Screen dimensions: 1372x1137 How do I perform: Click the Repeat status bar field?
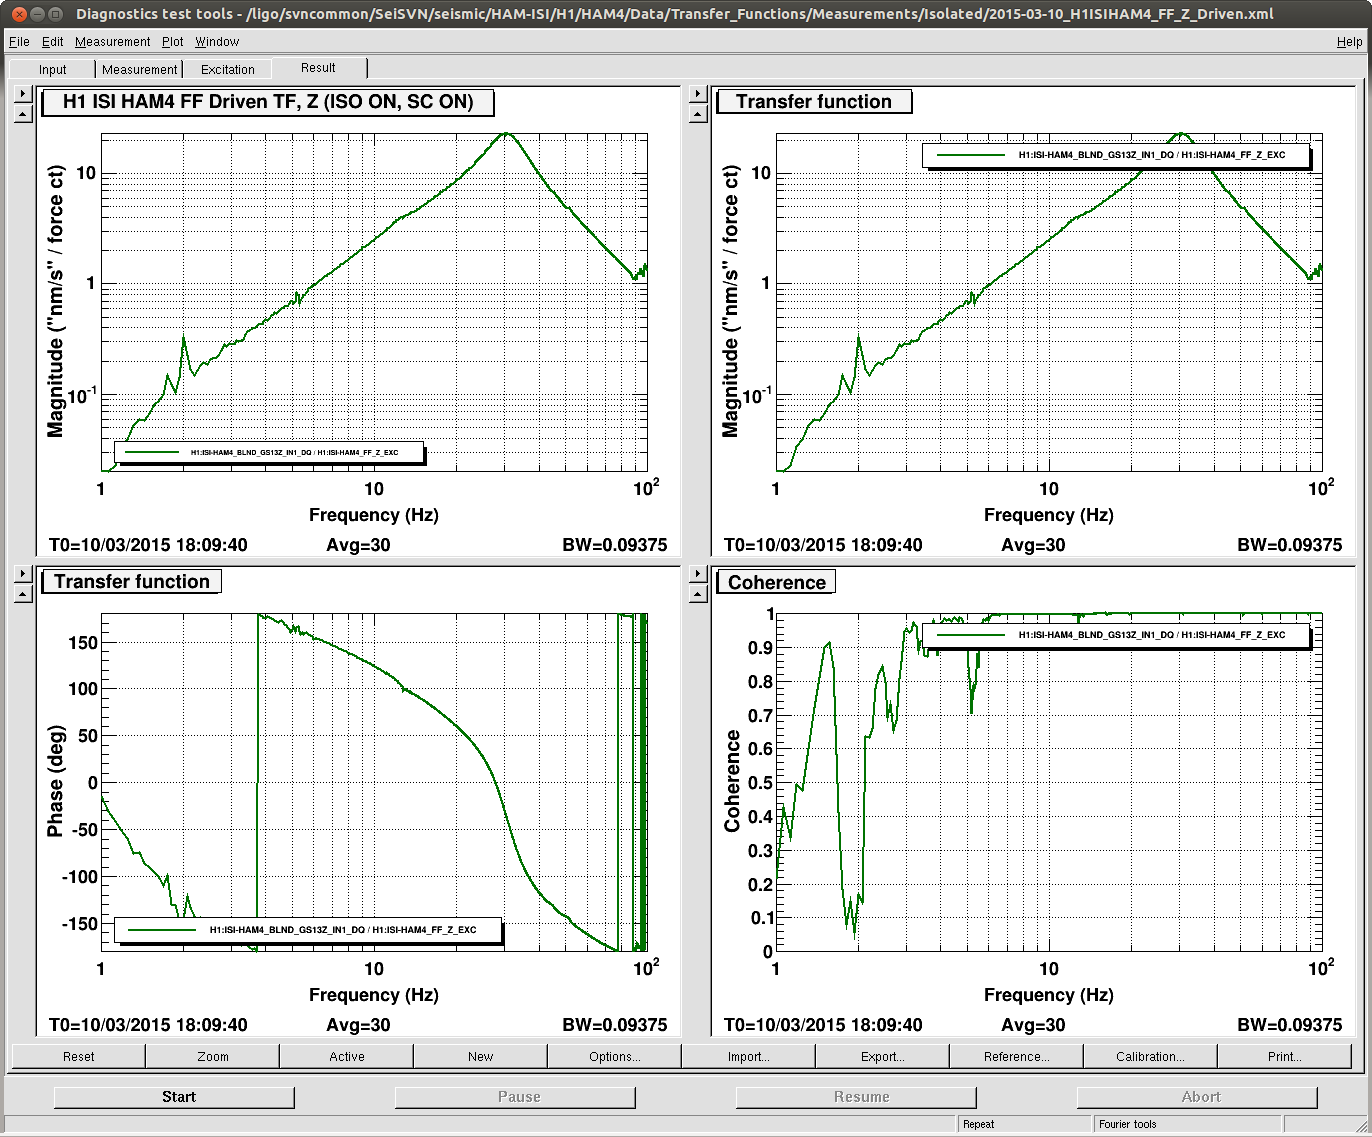click(x=1025, y=1124)
